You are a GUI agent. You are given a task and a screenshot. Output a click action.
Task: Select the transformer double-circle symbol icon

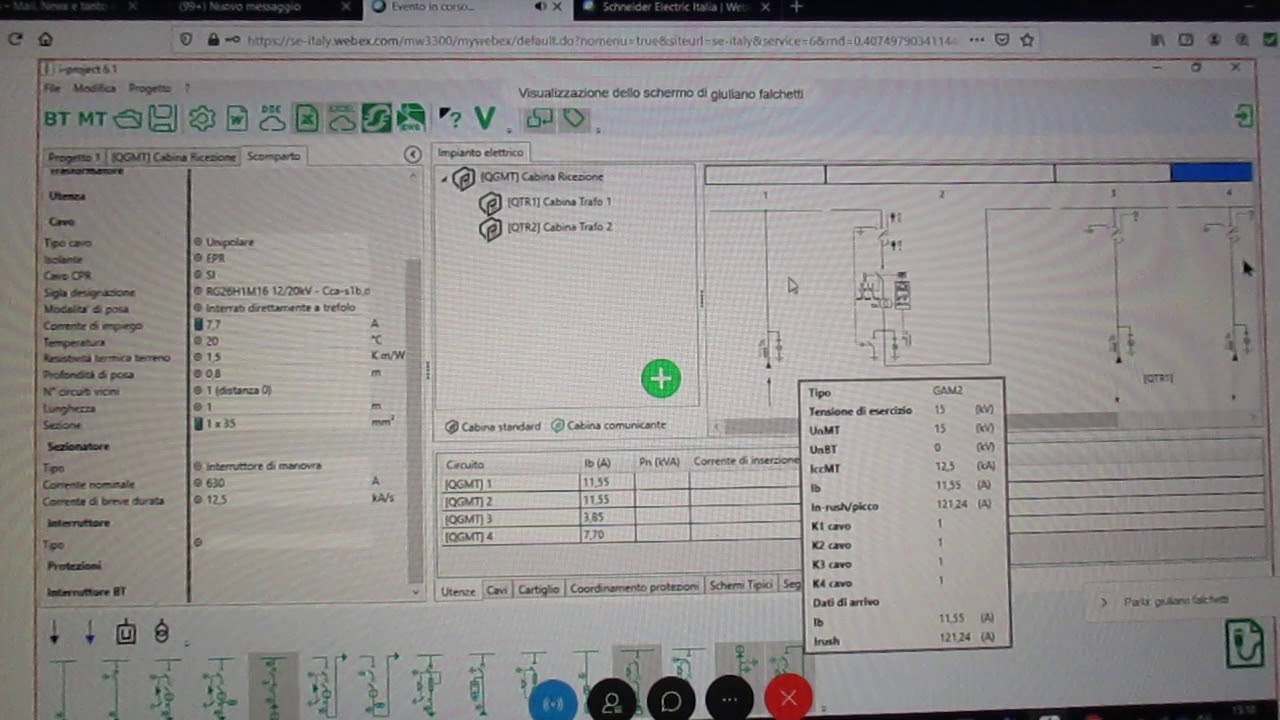coord(161,632)
